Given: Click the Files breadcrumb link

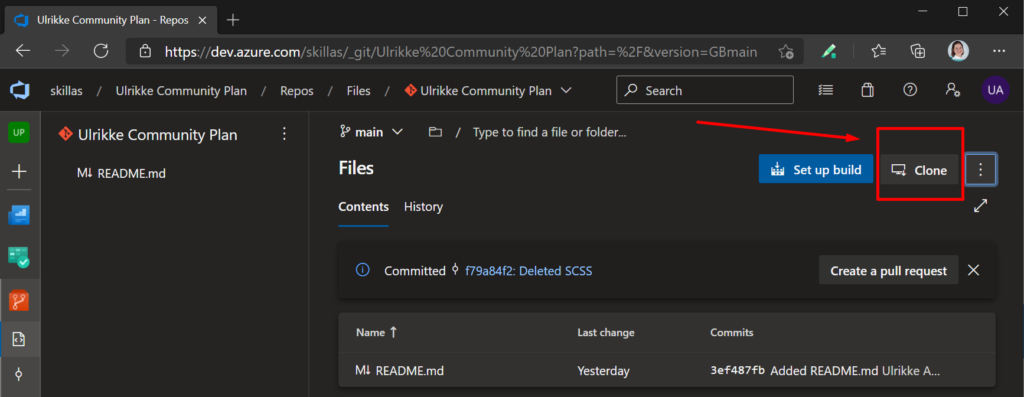Looking at the screenshot, I should (359, 91).
